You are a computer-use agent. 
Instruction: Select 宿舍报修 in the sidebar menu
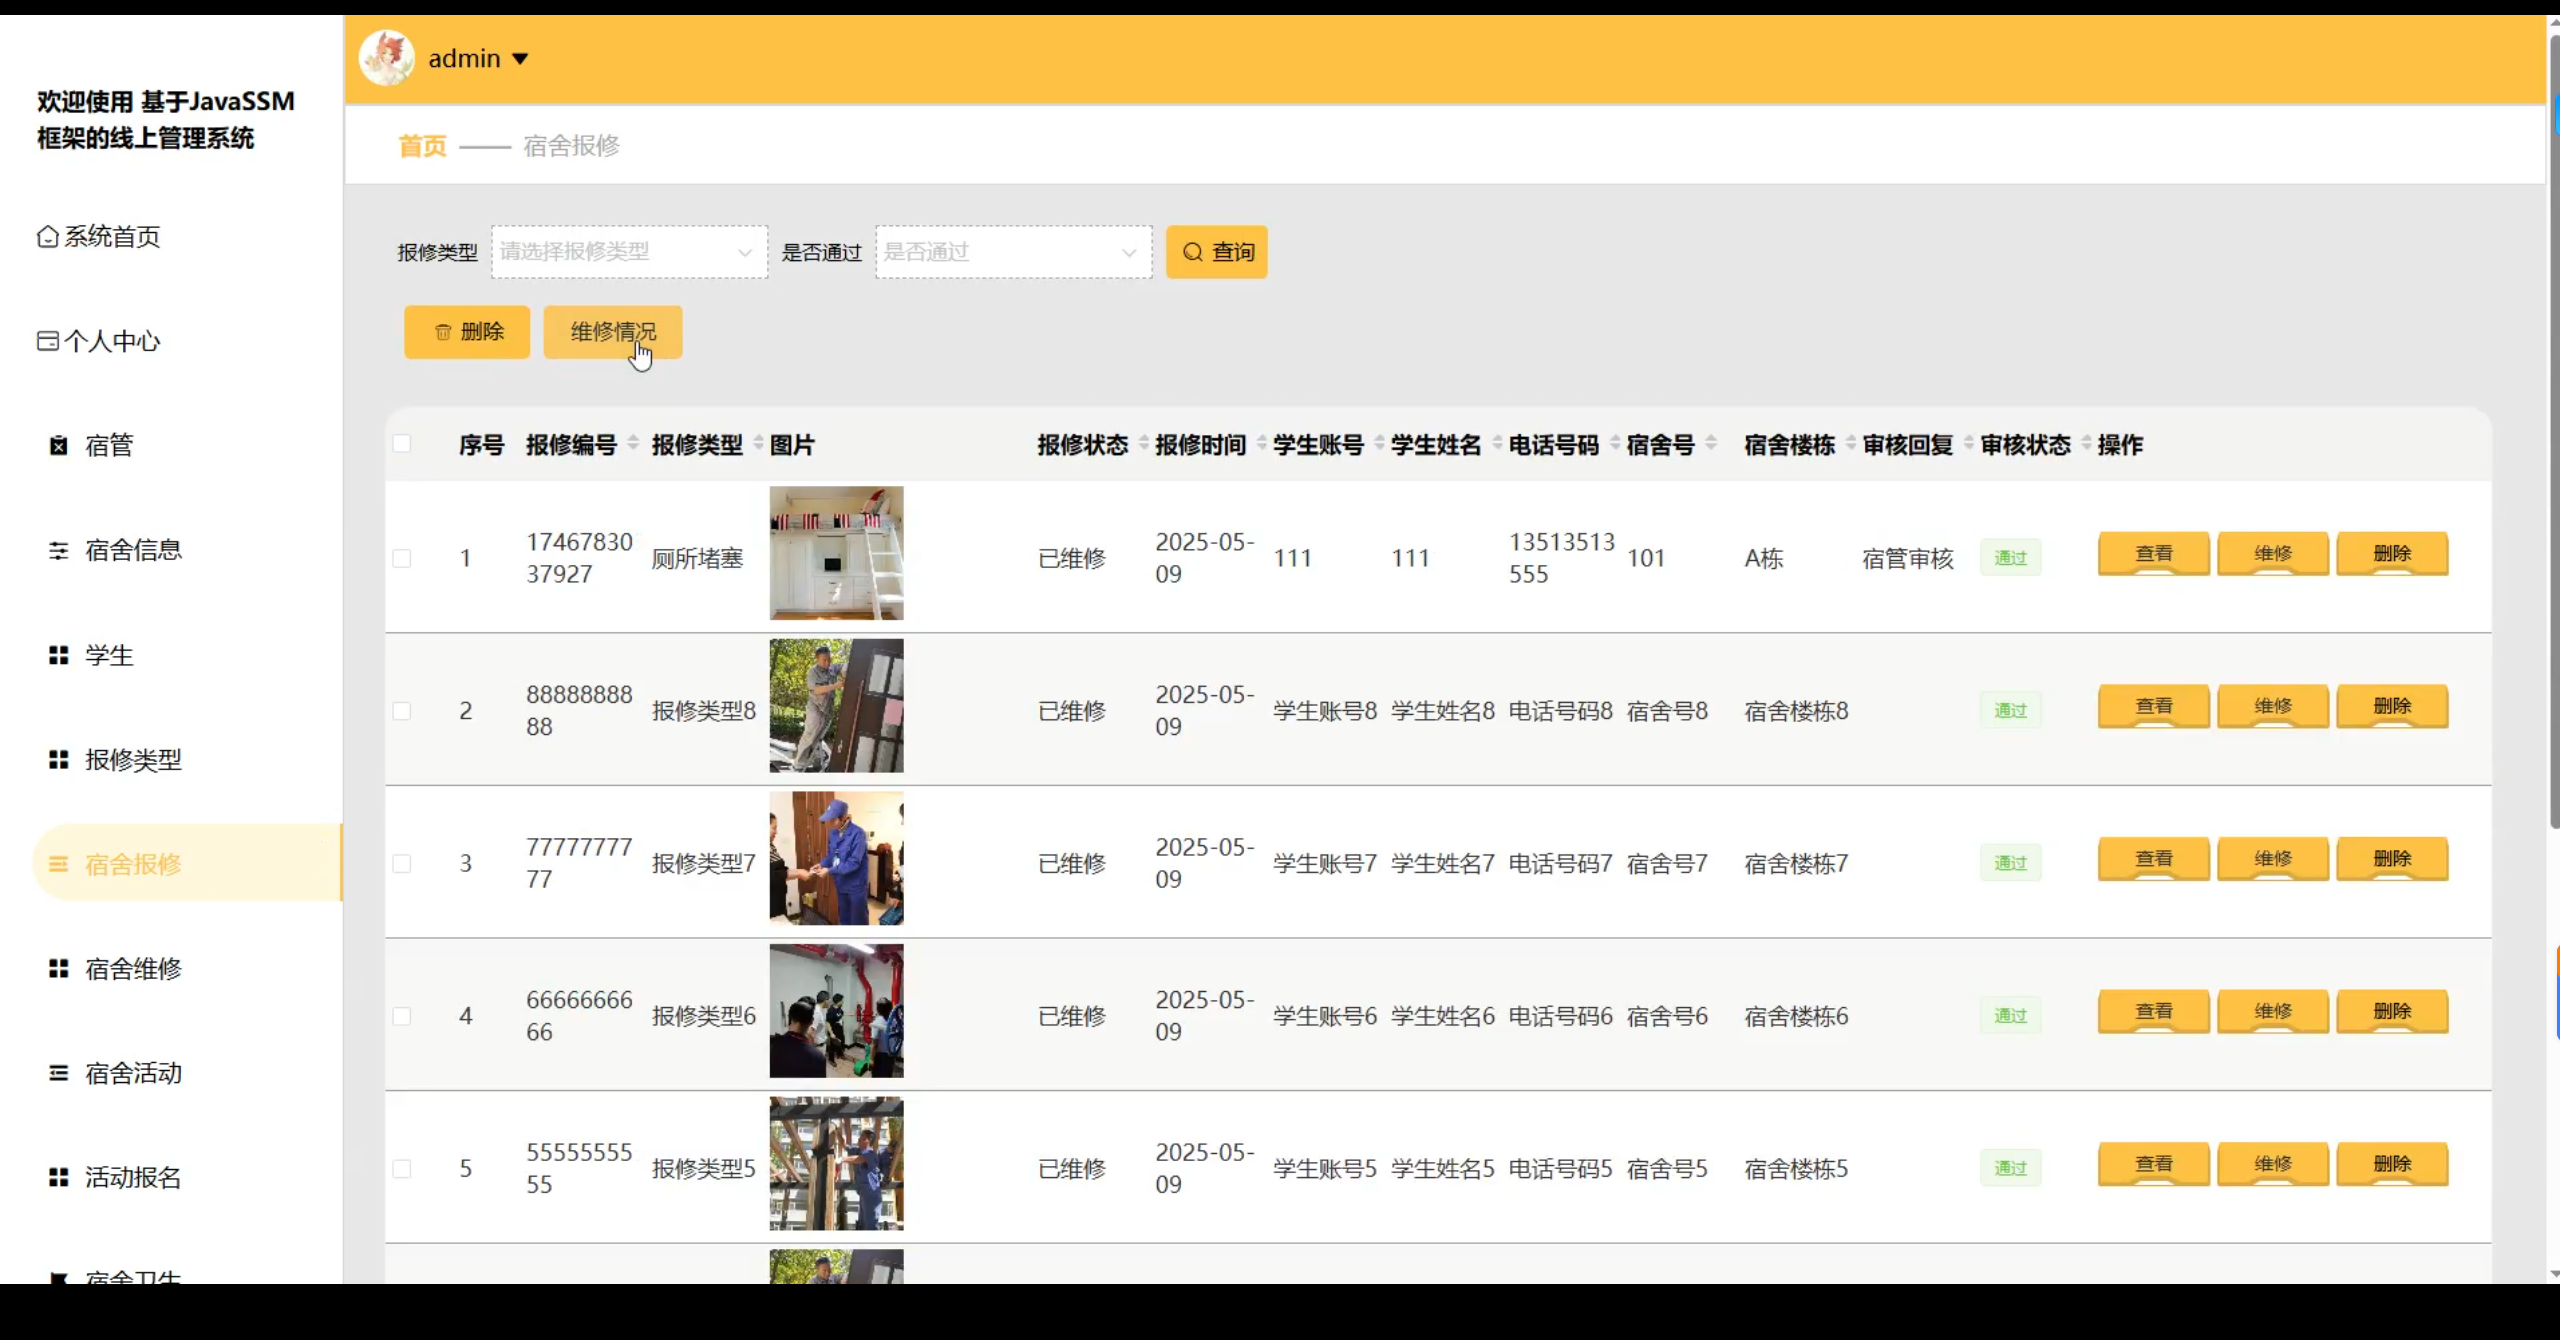[134, 863]
